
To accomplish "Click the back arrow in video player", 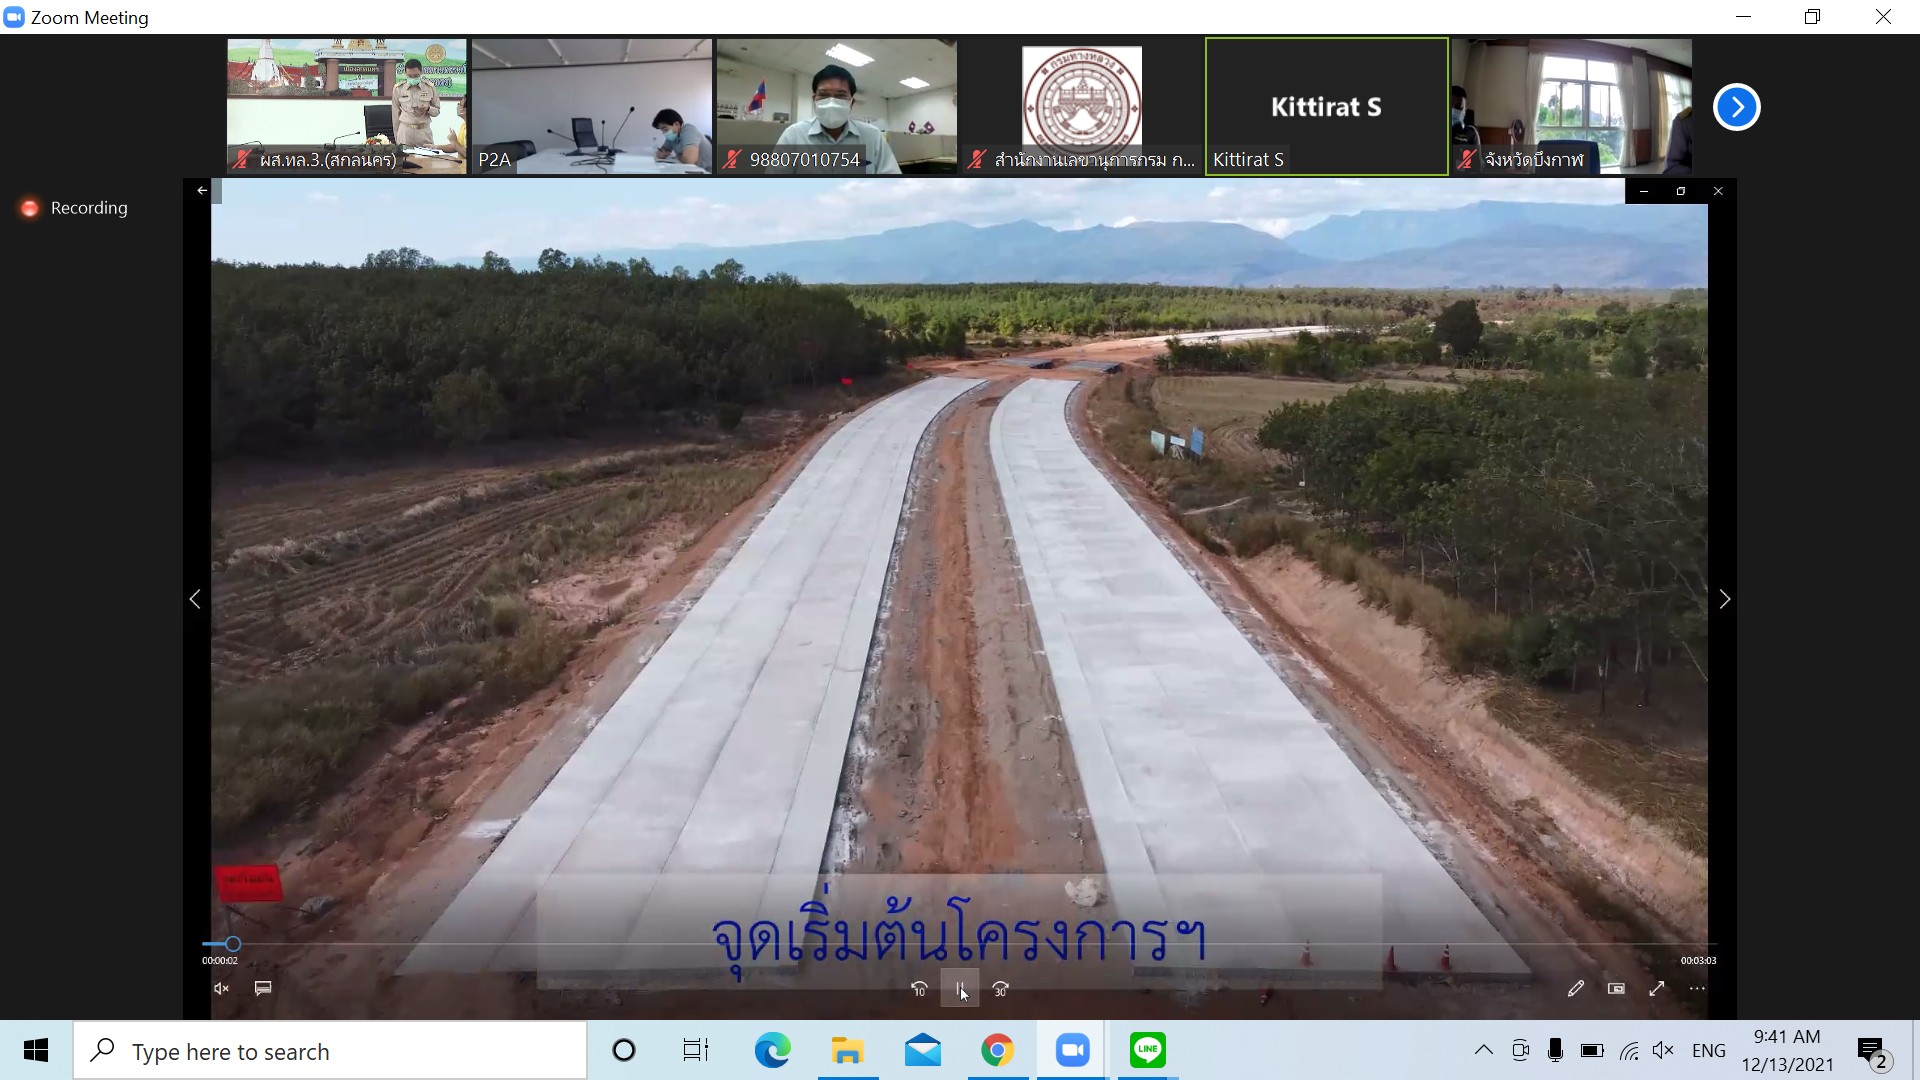I will point(202,190).
